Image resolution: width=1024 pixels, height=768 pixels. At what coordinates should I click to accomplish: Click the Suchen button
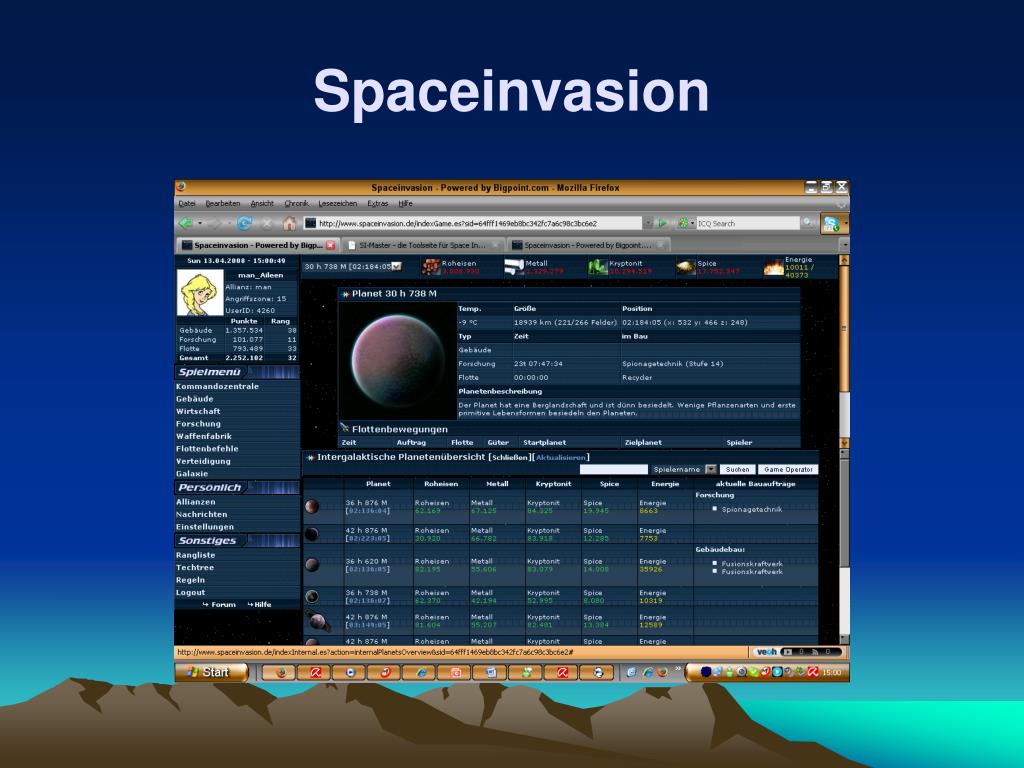coord(737,469)
